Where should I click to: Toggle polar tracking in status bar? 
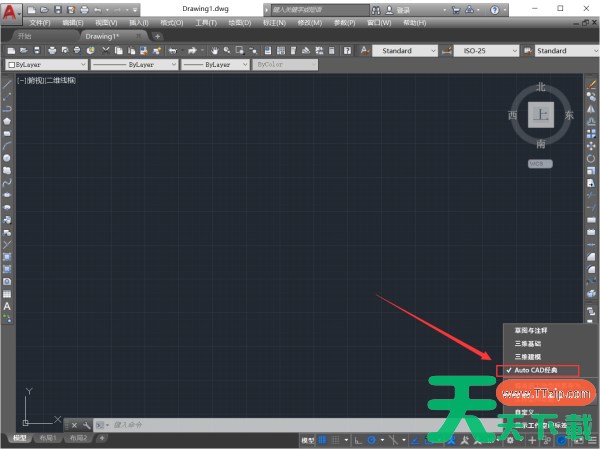(x=371, y=440)
